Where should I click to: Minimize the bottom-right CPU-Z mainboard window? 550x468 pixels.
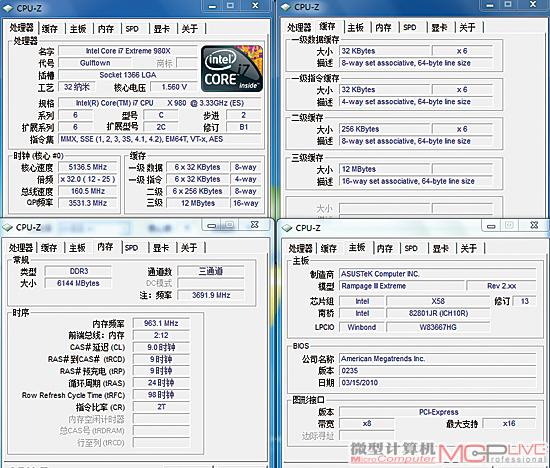pos(491,226)
